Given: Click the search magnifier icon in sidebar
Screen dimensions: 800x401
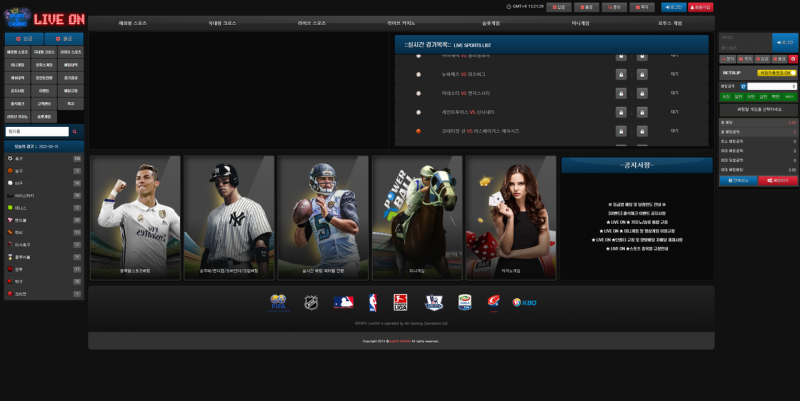Looking at the screenshot, I should 74,131.
